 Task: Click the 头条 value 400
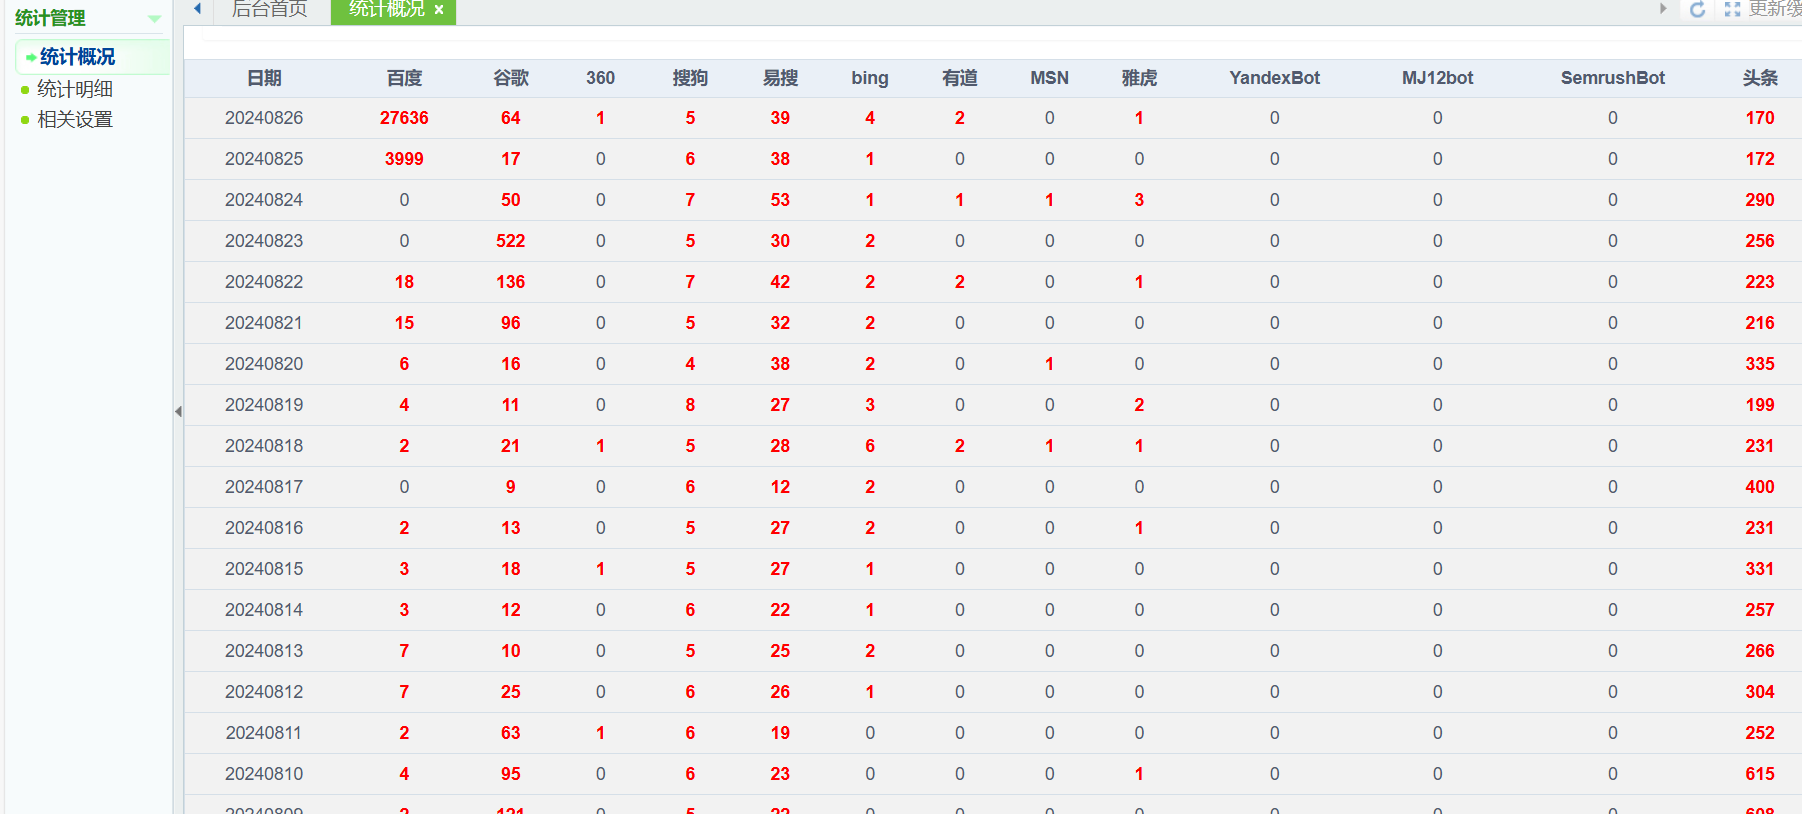[1760, 487]
